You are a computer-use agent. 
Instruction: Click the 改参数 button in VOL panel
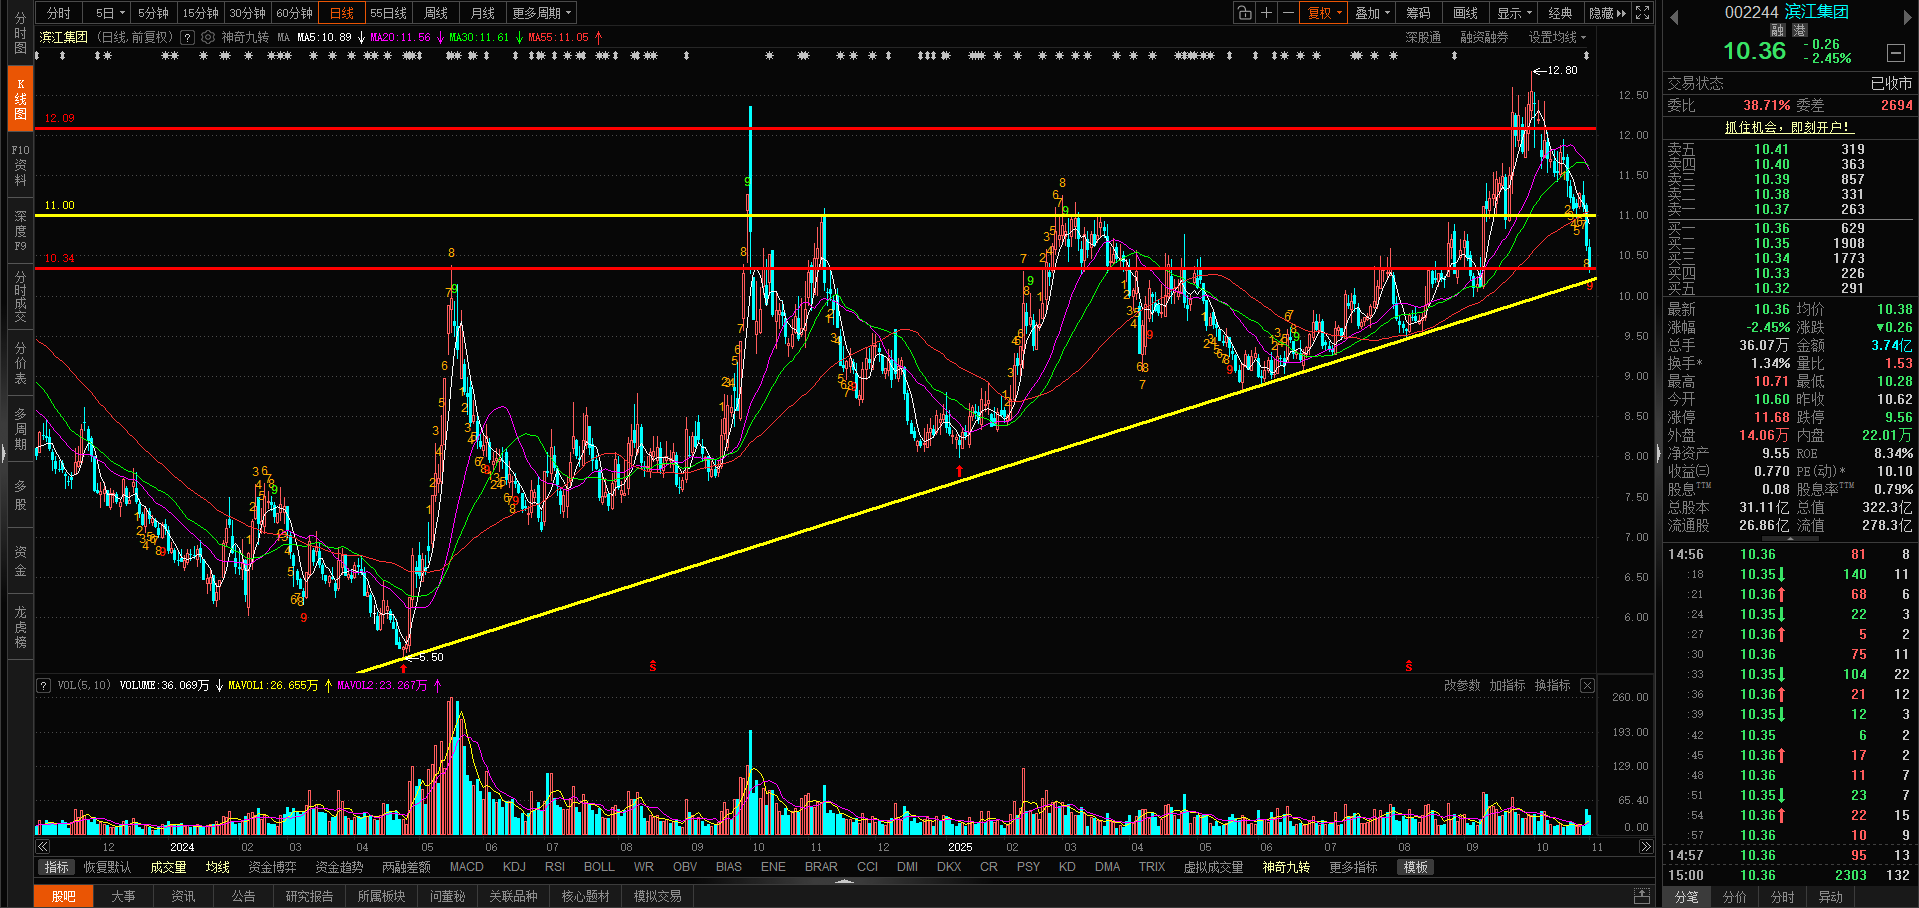pos(1462,685)
